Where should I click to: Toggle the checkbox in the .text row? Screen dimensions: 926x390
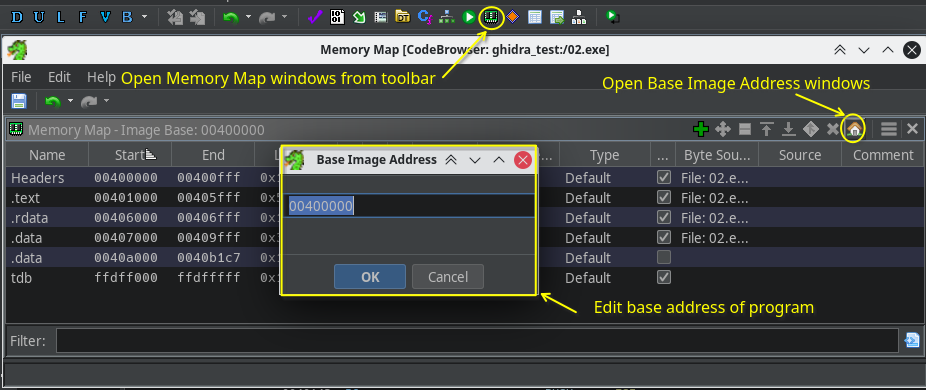pos(664,197)
